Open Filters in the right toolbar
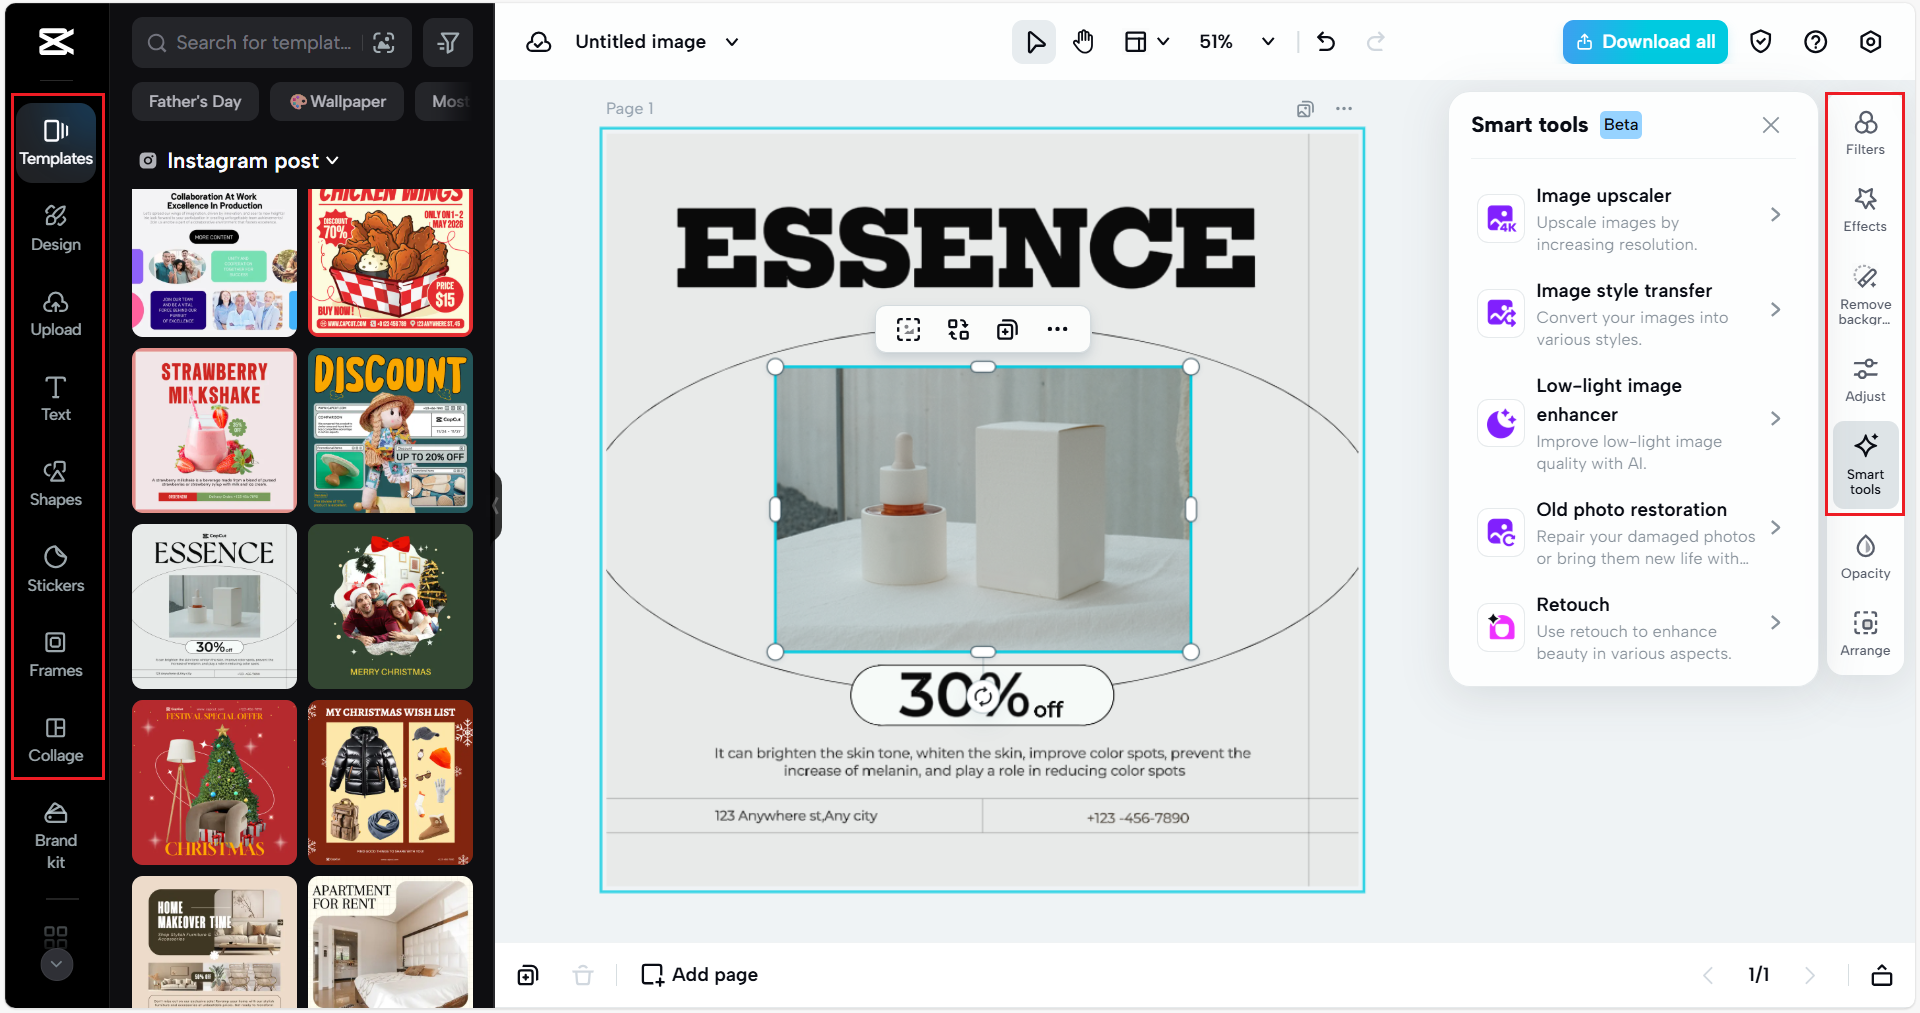The height and width of the screenshot is (1013, 1920). tap(1865, 133)
